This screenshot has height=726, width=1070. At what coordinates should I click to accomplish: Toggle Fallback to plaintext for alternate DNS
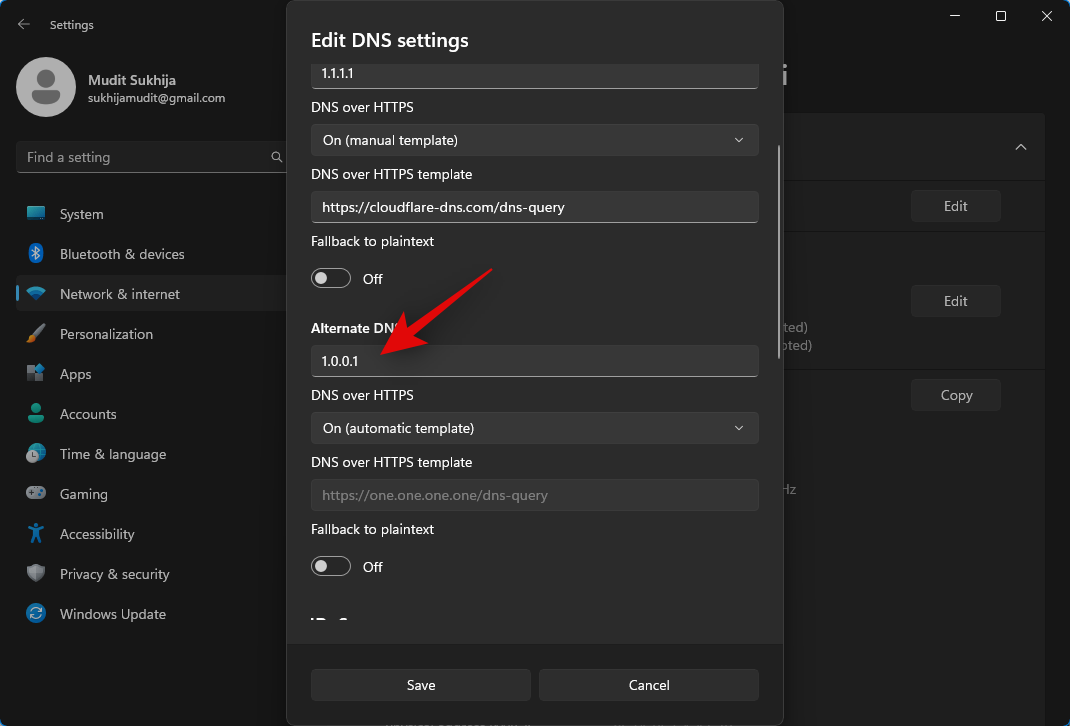[331, 567]
